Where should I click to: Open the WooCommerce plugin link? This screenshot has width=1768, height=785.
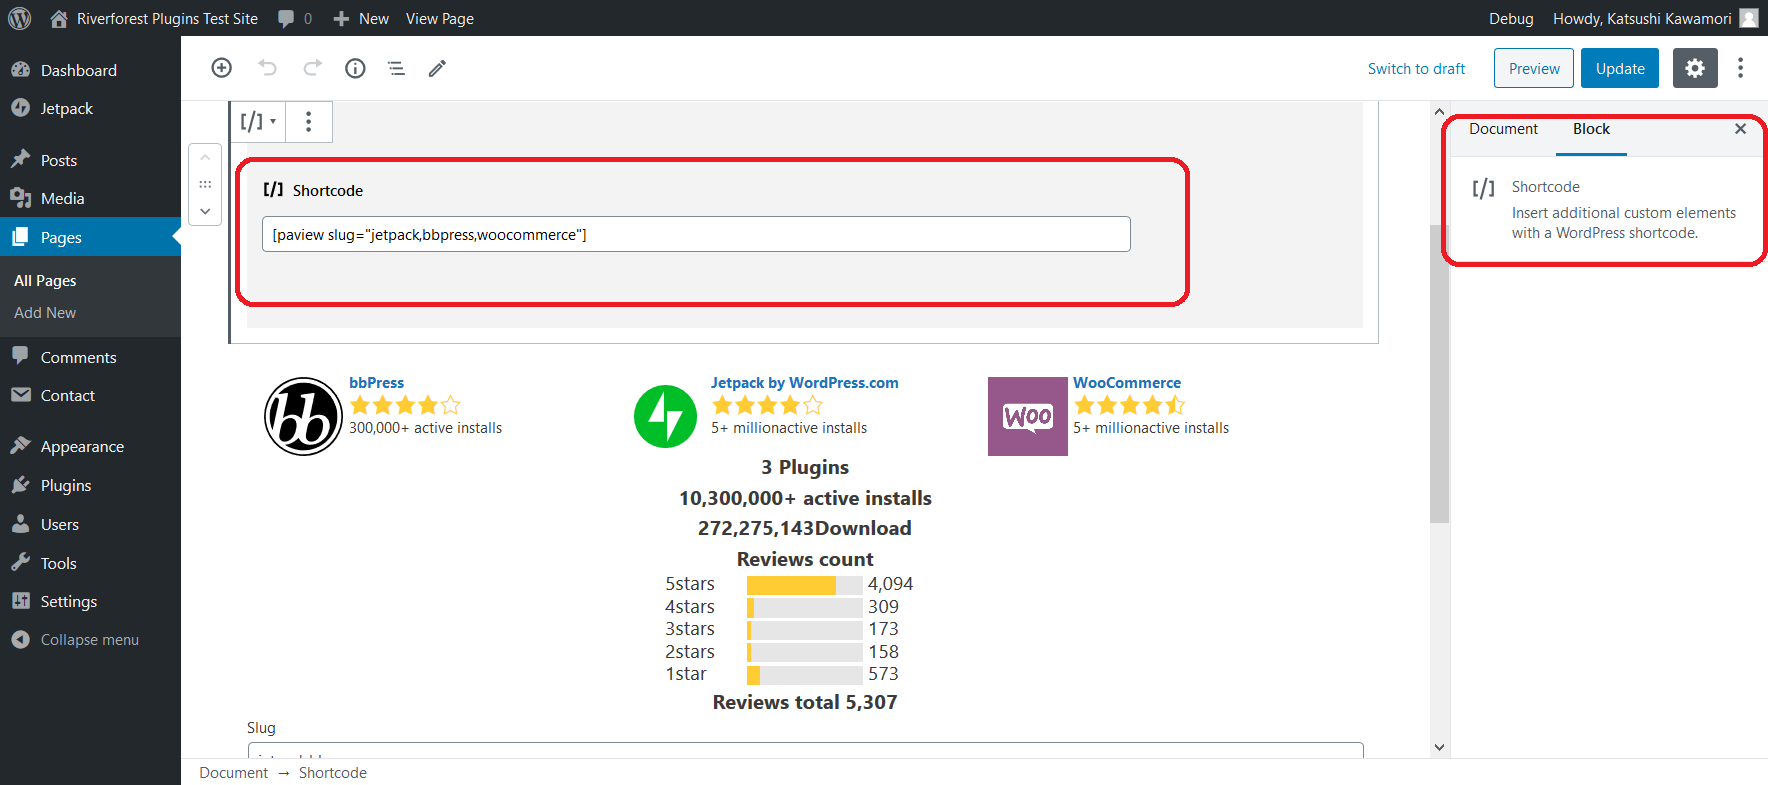[x=1127, y=383]
